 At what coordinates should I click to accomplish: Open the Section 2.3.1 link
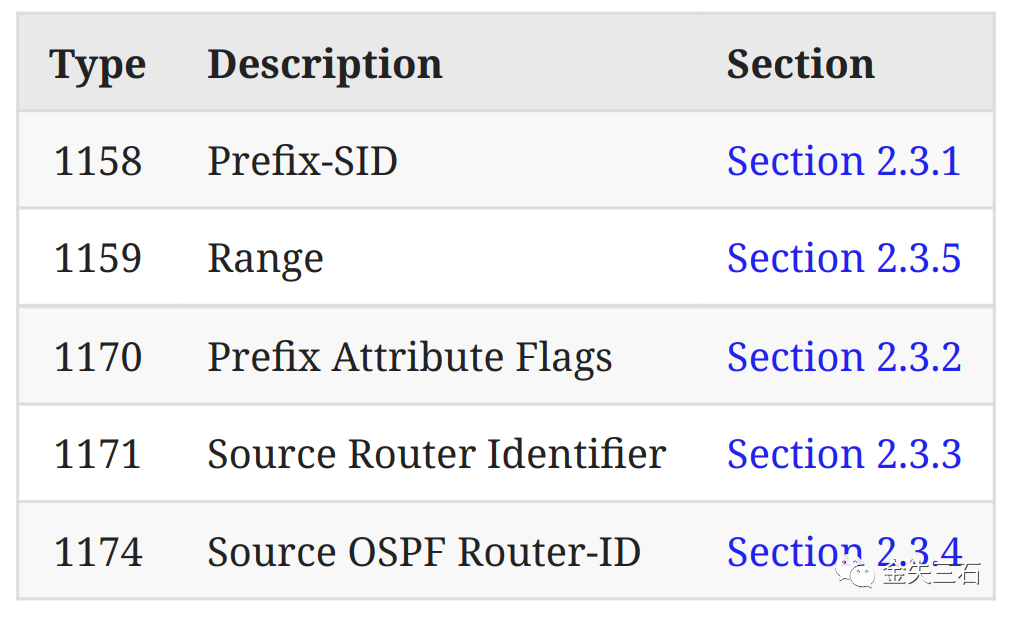(843, 161)
